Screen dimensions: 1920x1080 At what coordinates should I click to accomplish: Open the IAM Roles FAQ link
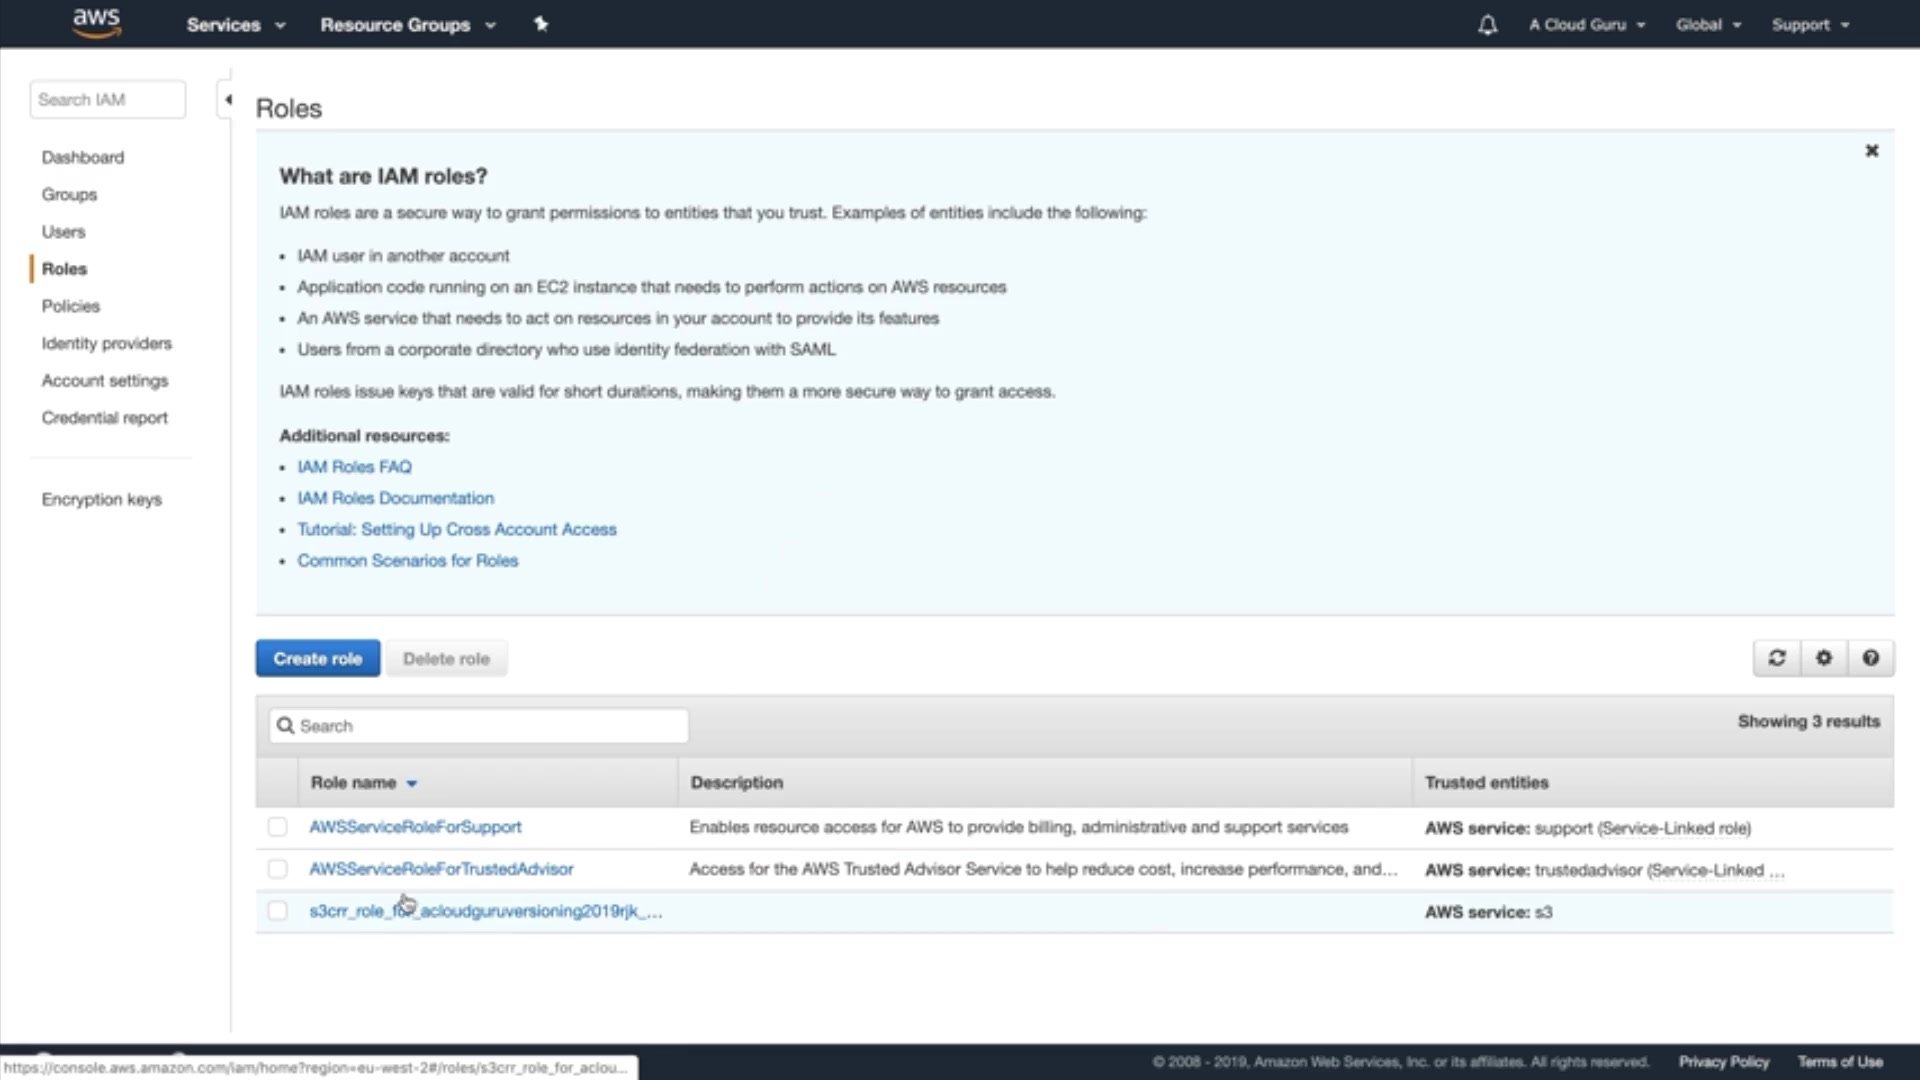pyautogui.click(x=354, y=467)
